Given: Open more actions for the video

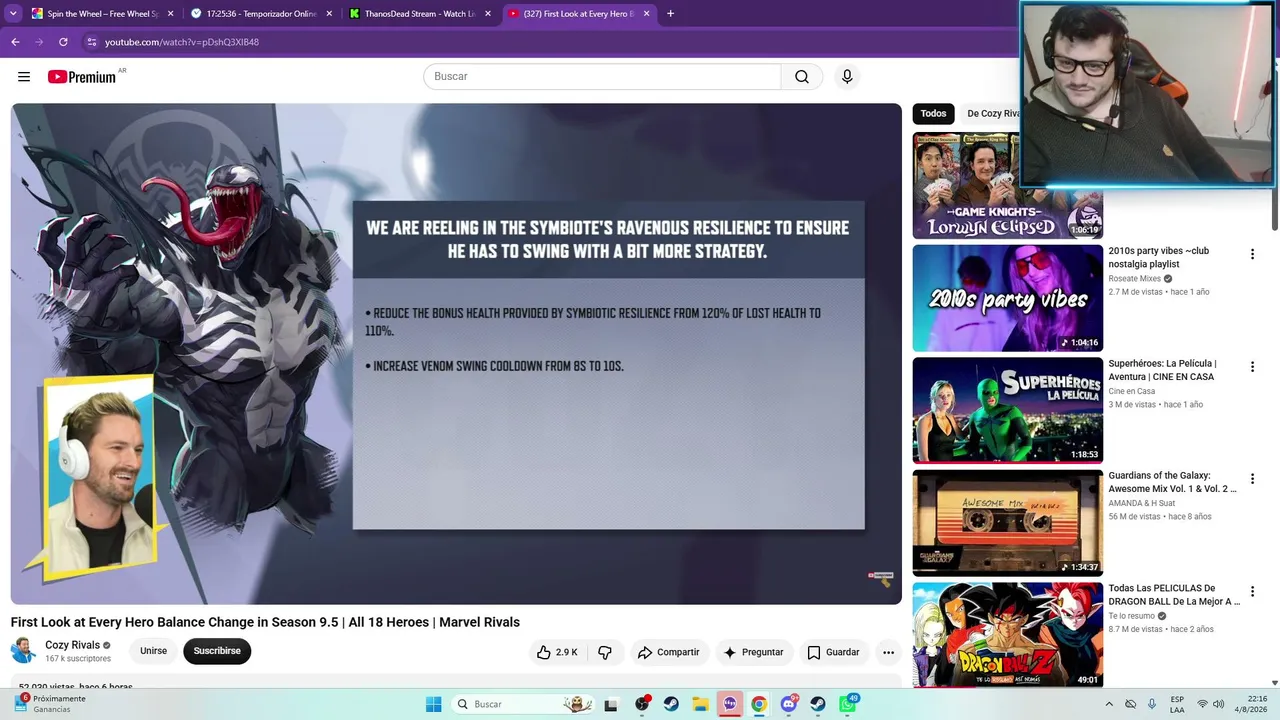Looking at the screenshot, I should [888, 652].
